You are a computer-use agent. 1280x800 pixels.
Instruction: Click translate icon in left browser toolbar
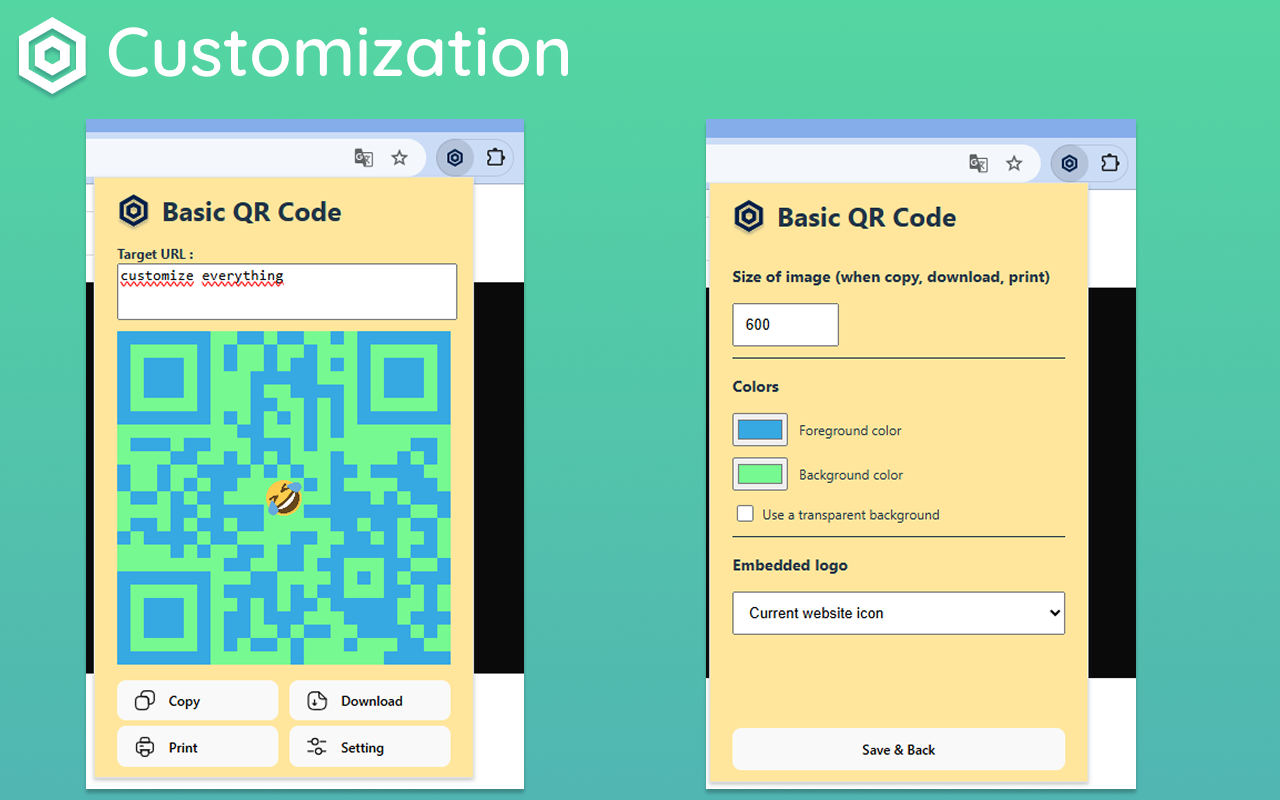[x=364, y=158]
